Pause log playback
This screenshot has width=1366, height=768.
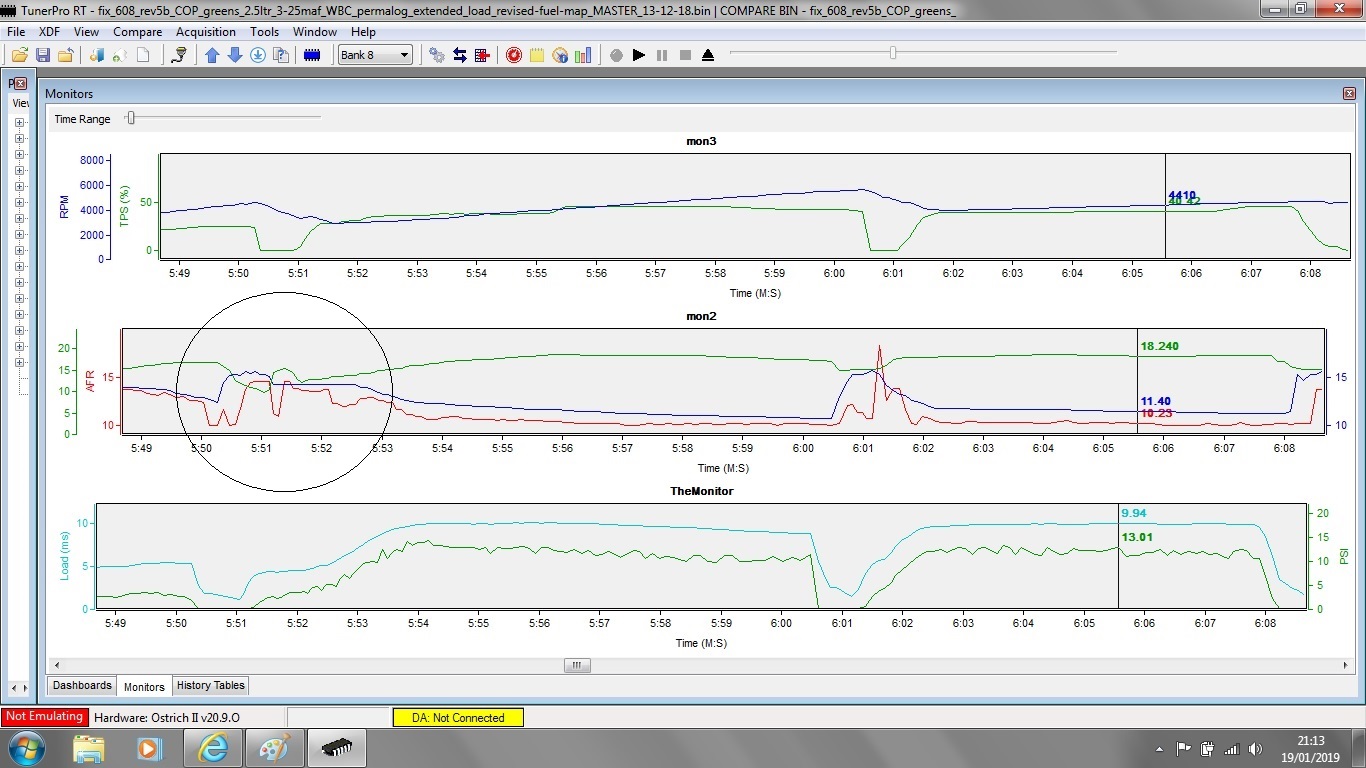click(x=662, y=55)
